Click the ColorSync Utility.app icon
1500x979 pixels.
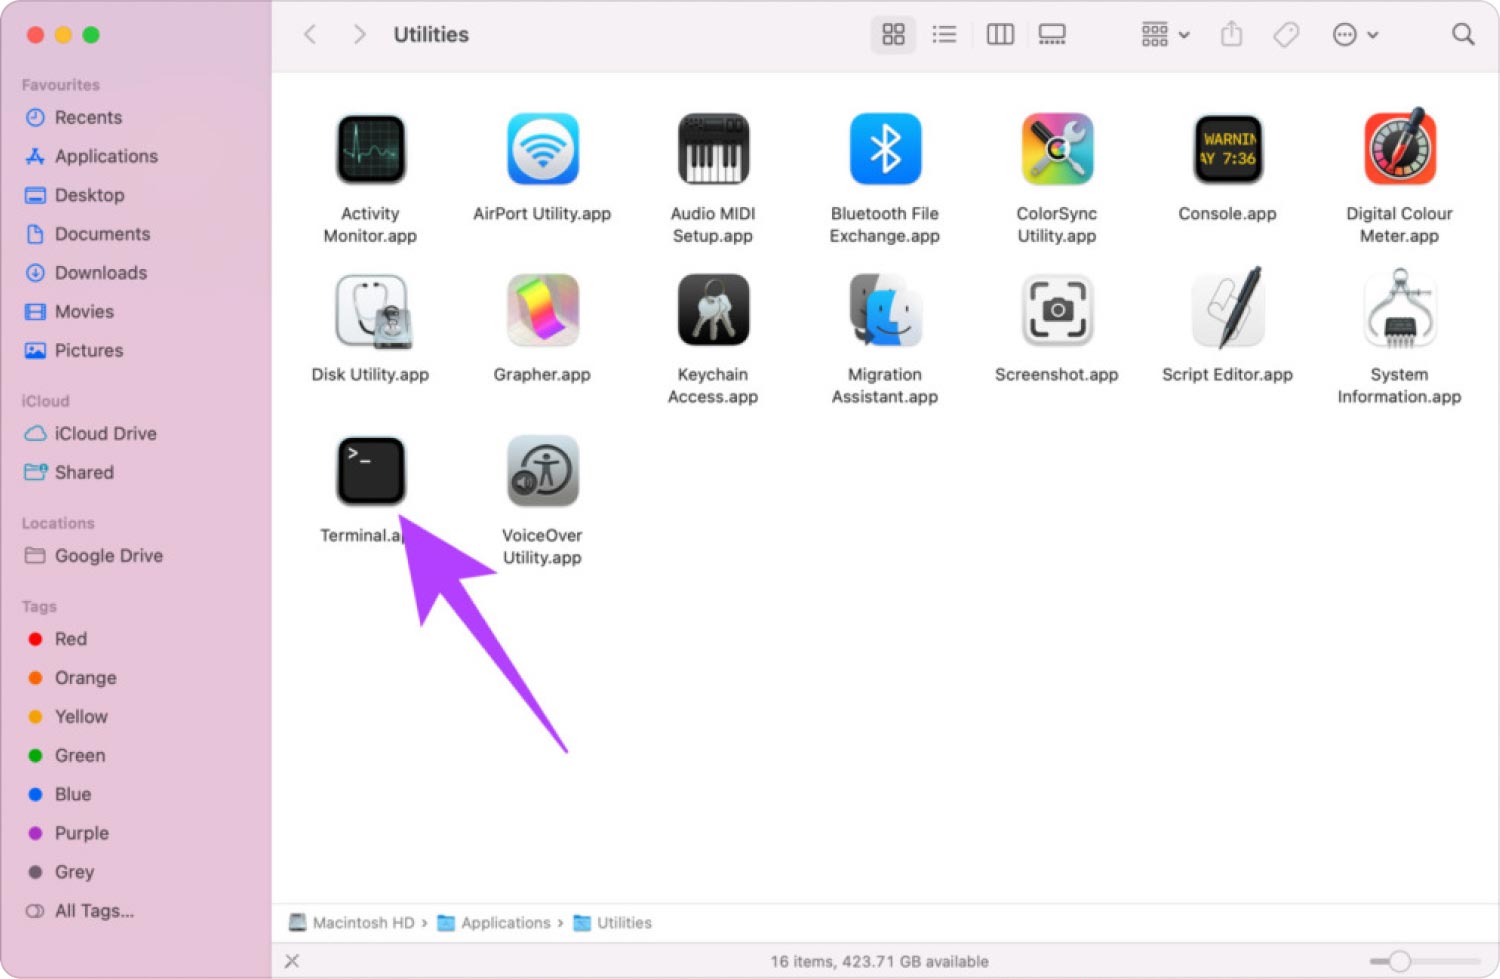(x=1057, y=149)
